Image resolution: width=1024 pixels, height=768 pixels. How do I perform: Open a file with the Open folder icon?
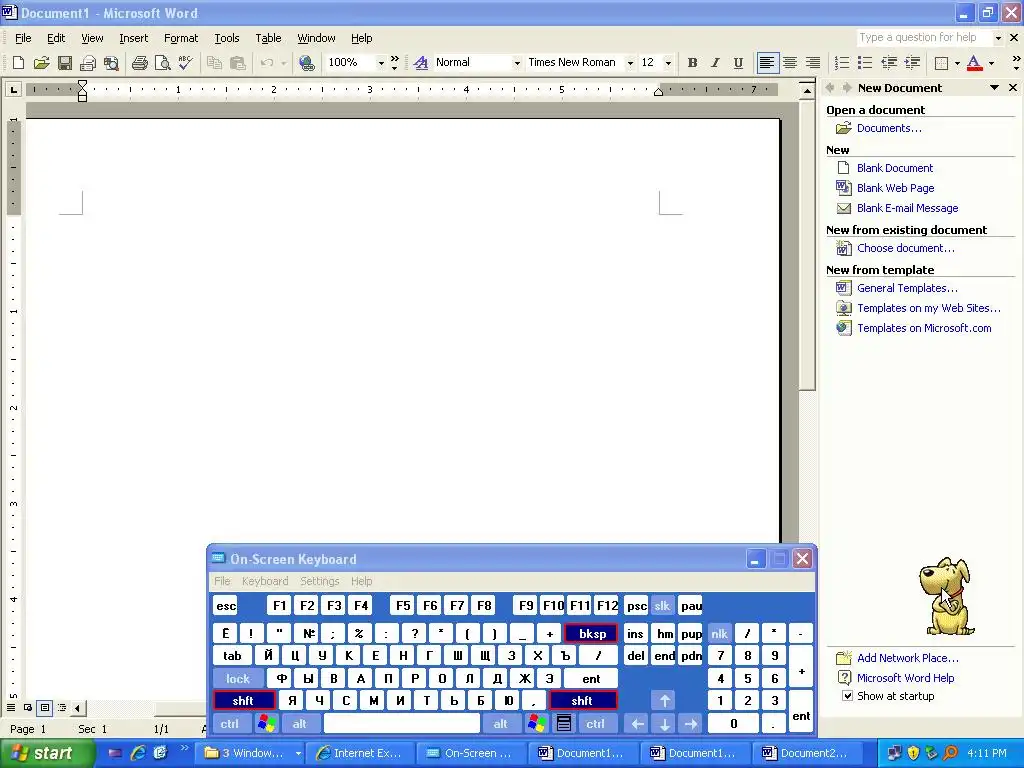tap(41, 63)
